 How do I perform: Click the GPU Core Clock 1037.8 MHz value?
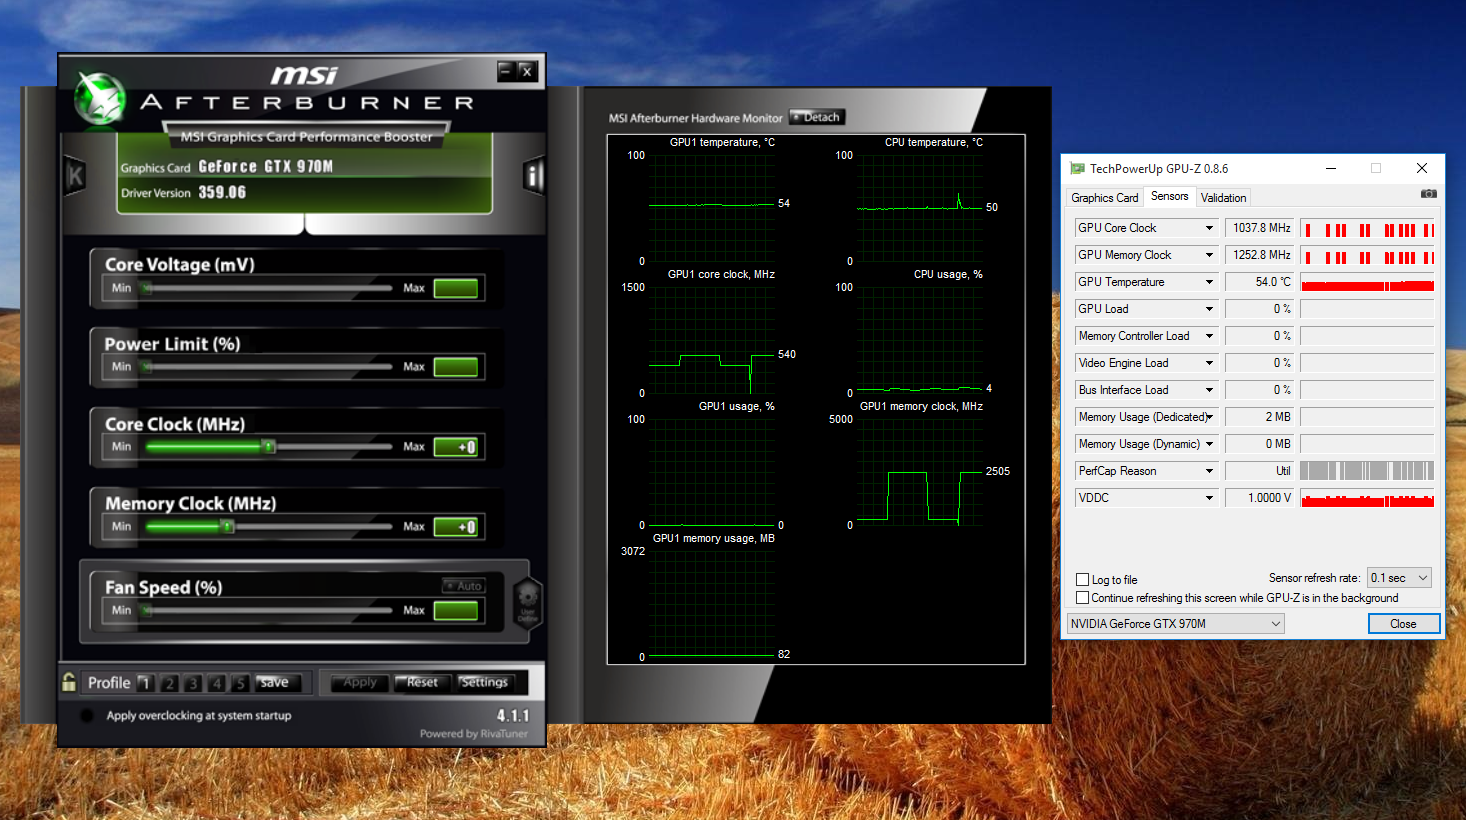1259,228
